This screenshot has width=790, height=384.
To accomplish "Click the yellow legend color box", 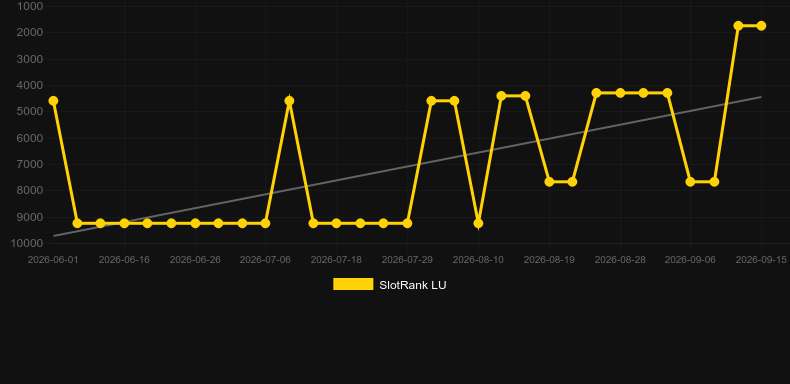I will [353, 284].
